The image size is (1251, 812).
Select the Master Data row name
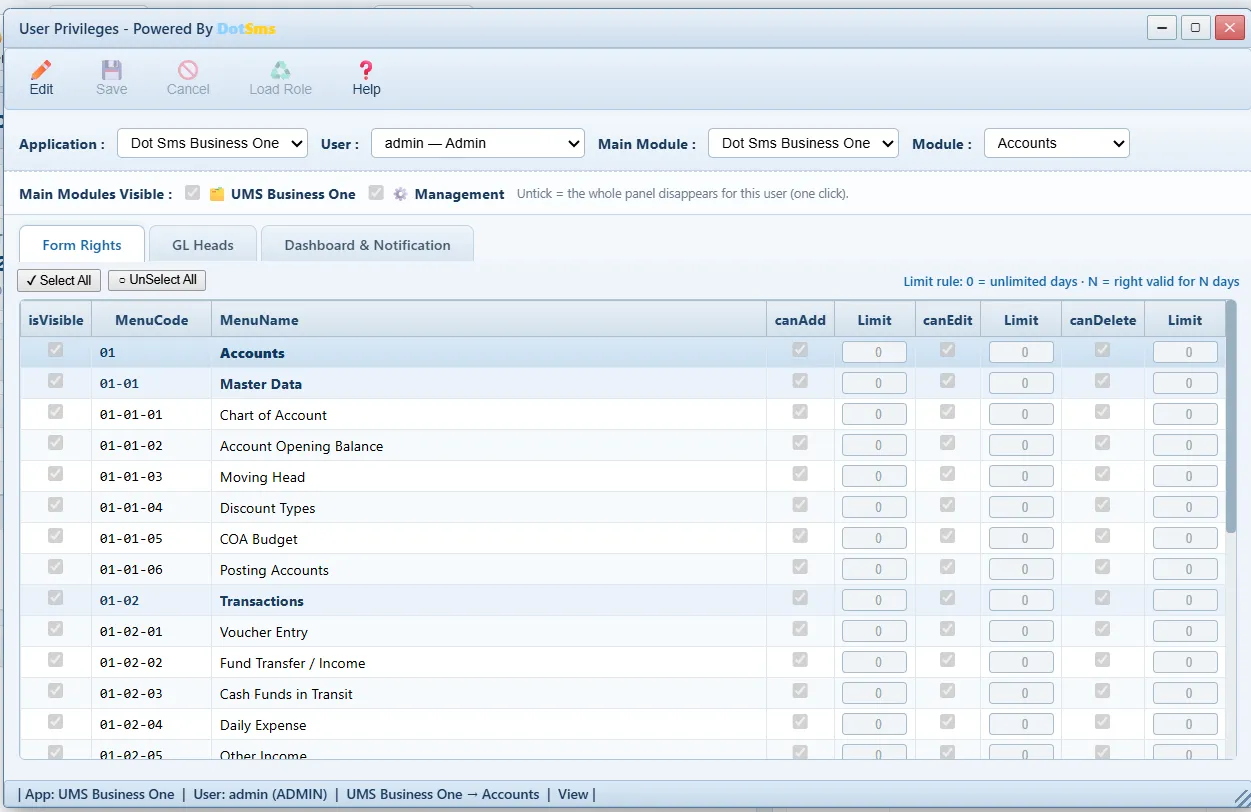261,384
